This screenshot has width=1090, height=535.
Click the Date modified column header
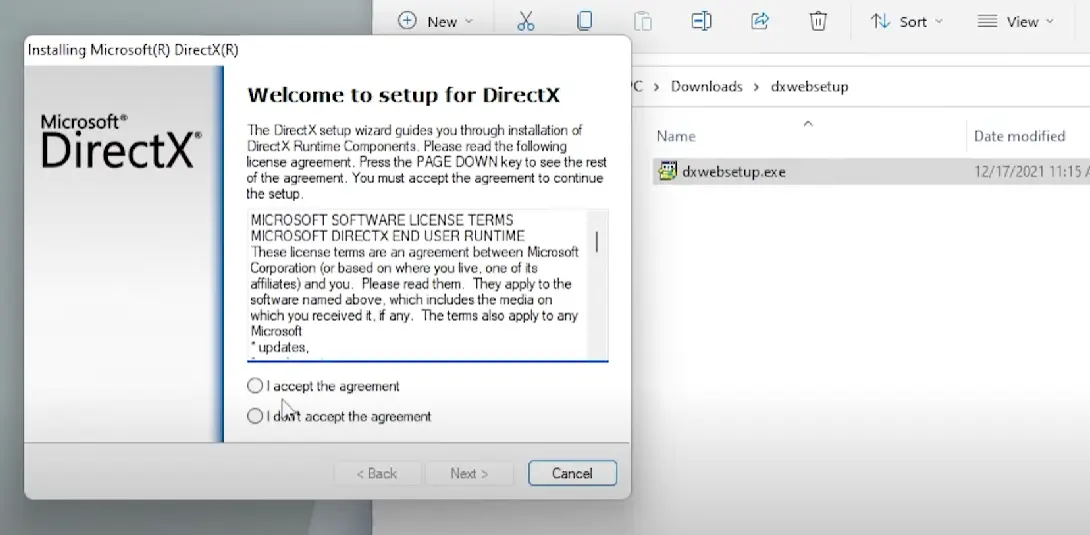coord(1019,136)
